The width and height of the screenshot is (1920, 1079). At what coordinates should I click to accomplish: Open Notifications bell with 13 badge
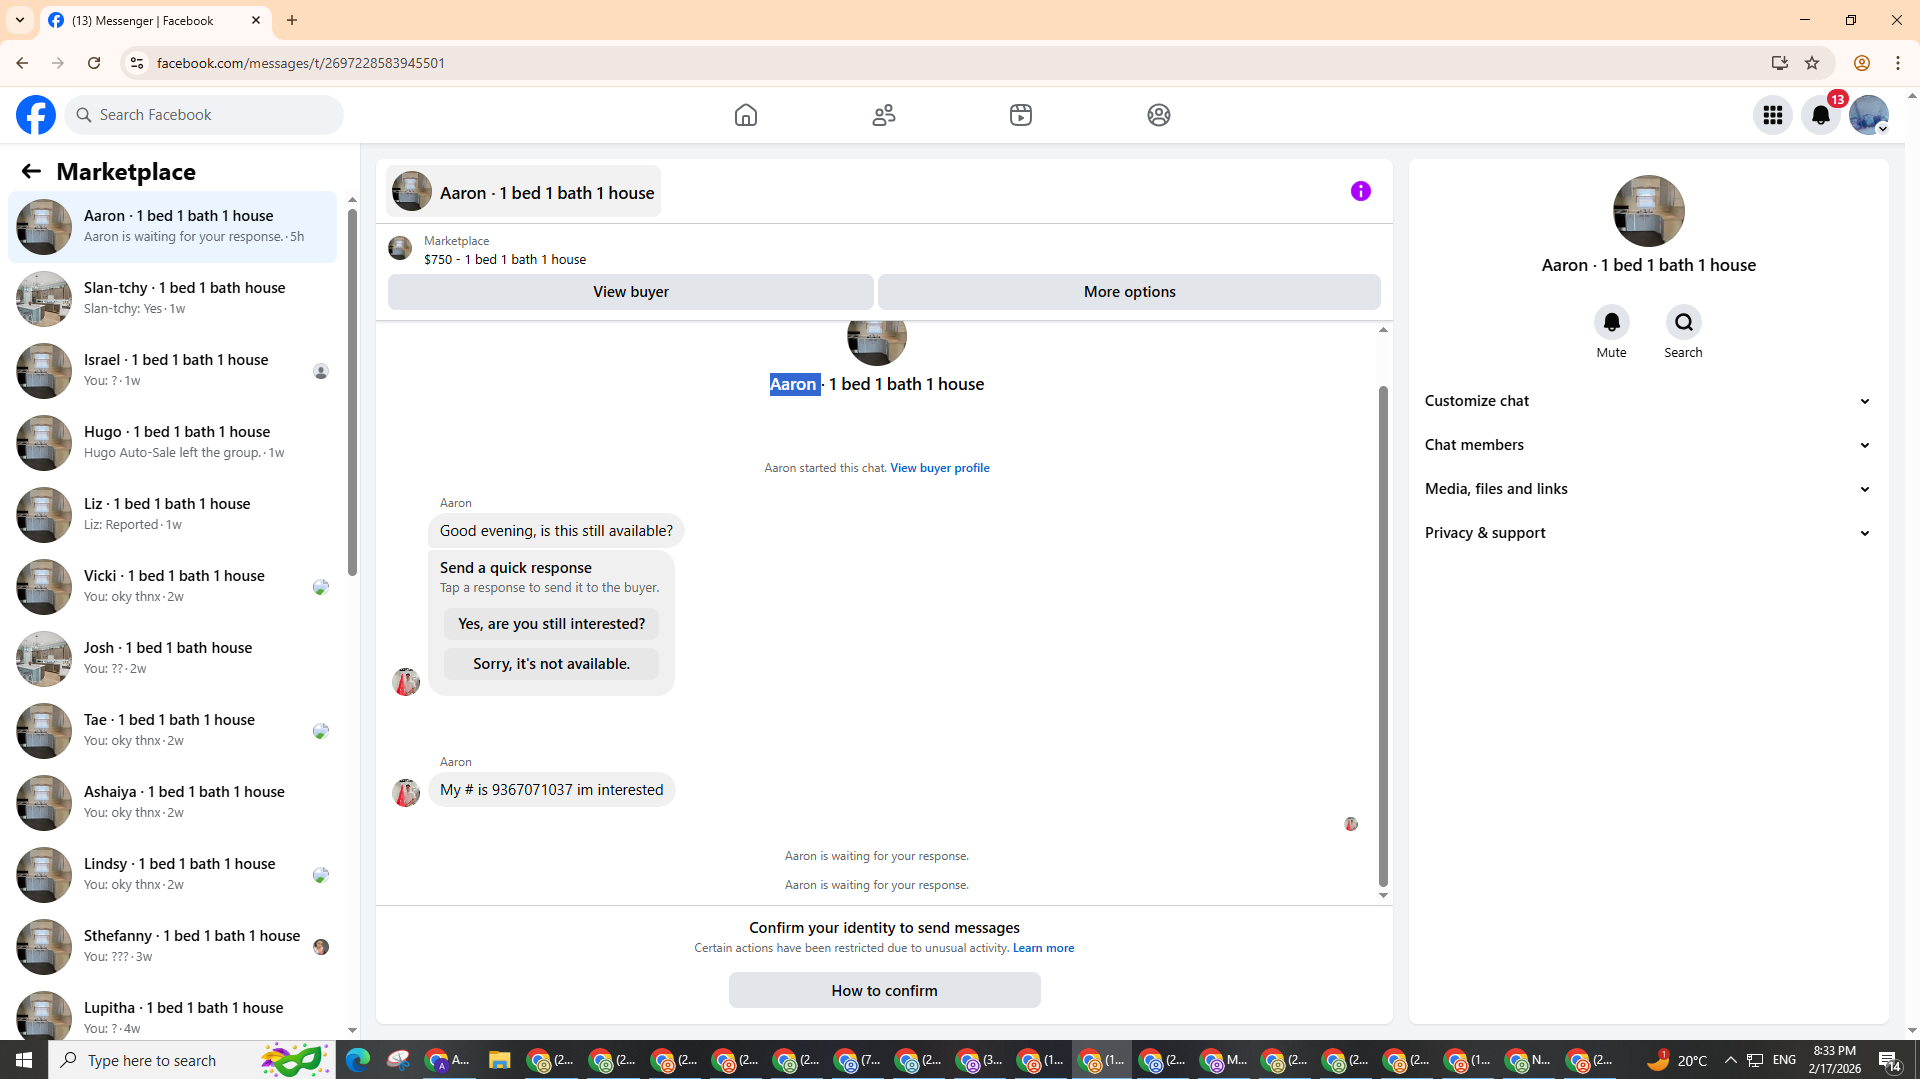[x=1821, y=115]
